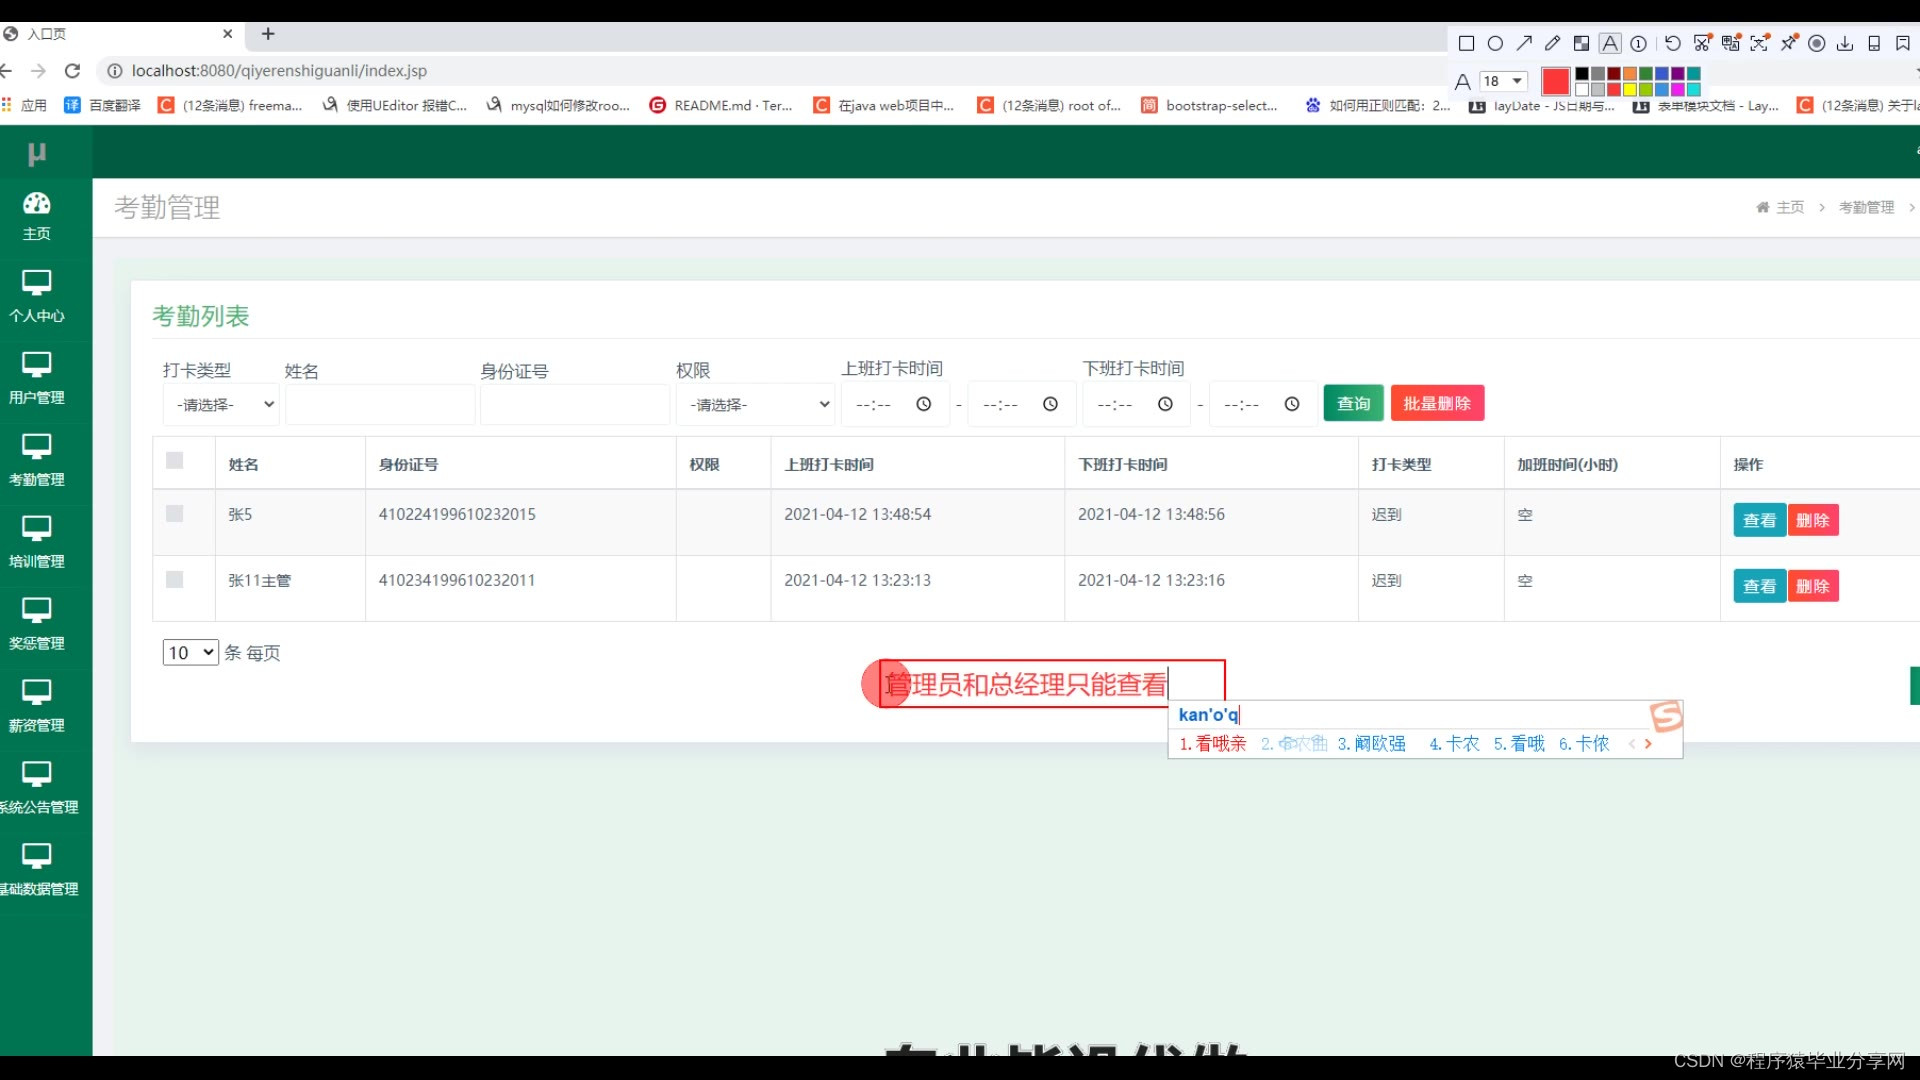
Task: Tick the checkbox for row 张11主管
Action: [175, 580]
